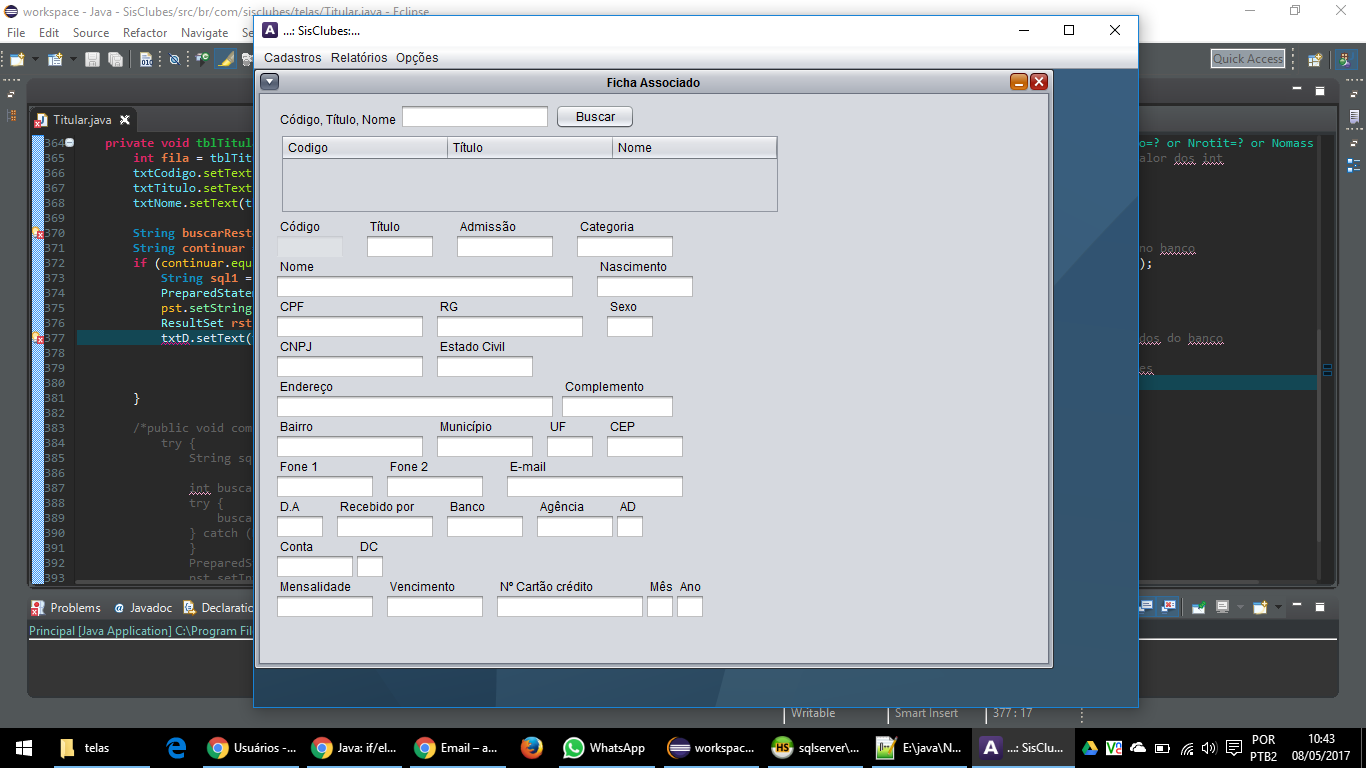Minimize the Ficha Associado internal frame
1366x768 pixels.
tap(1019, 82)
